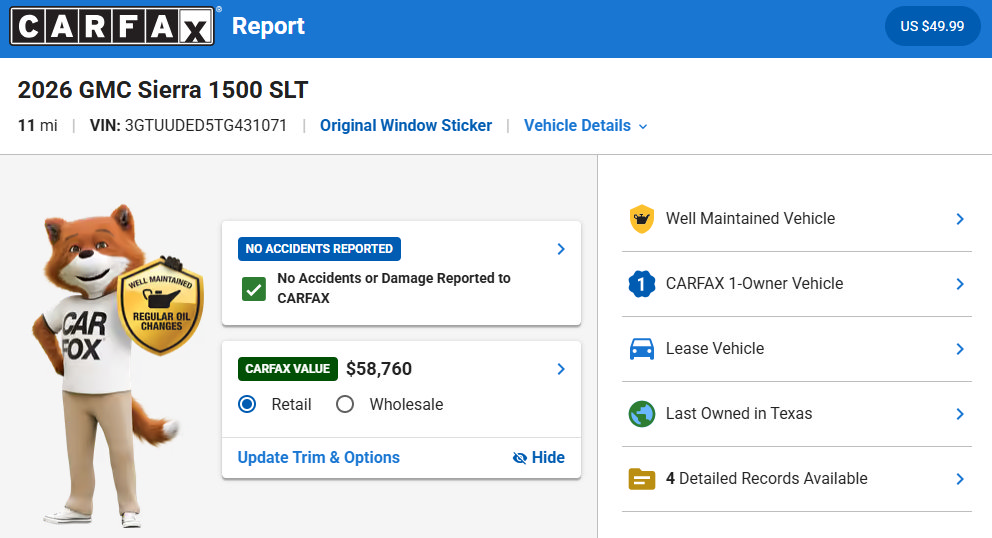
Task: Expand CARFAX Value card chevron
Action: click(561, 369)
